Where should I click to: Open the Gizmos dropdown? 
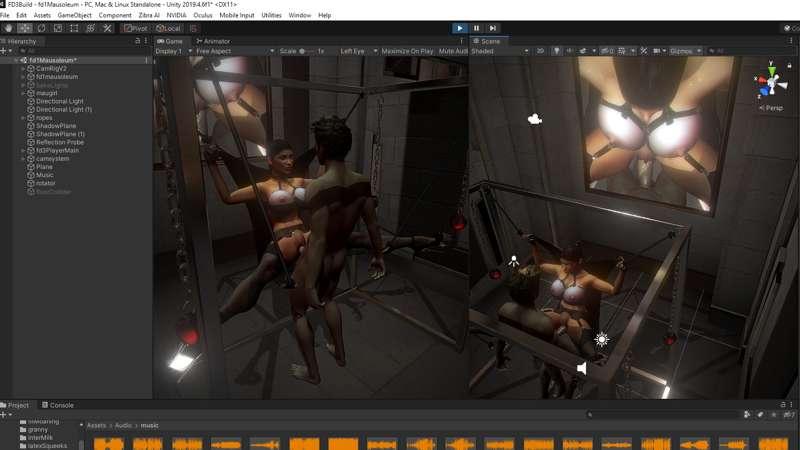[685, 51]
